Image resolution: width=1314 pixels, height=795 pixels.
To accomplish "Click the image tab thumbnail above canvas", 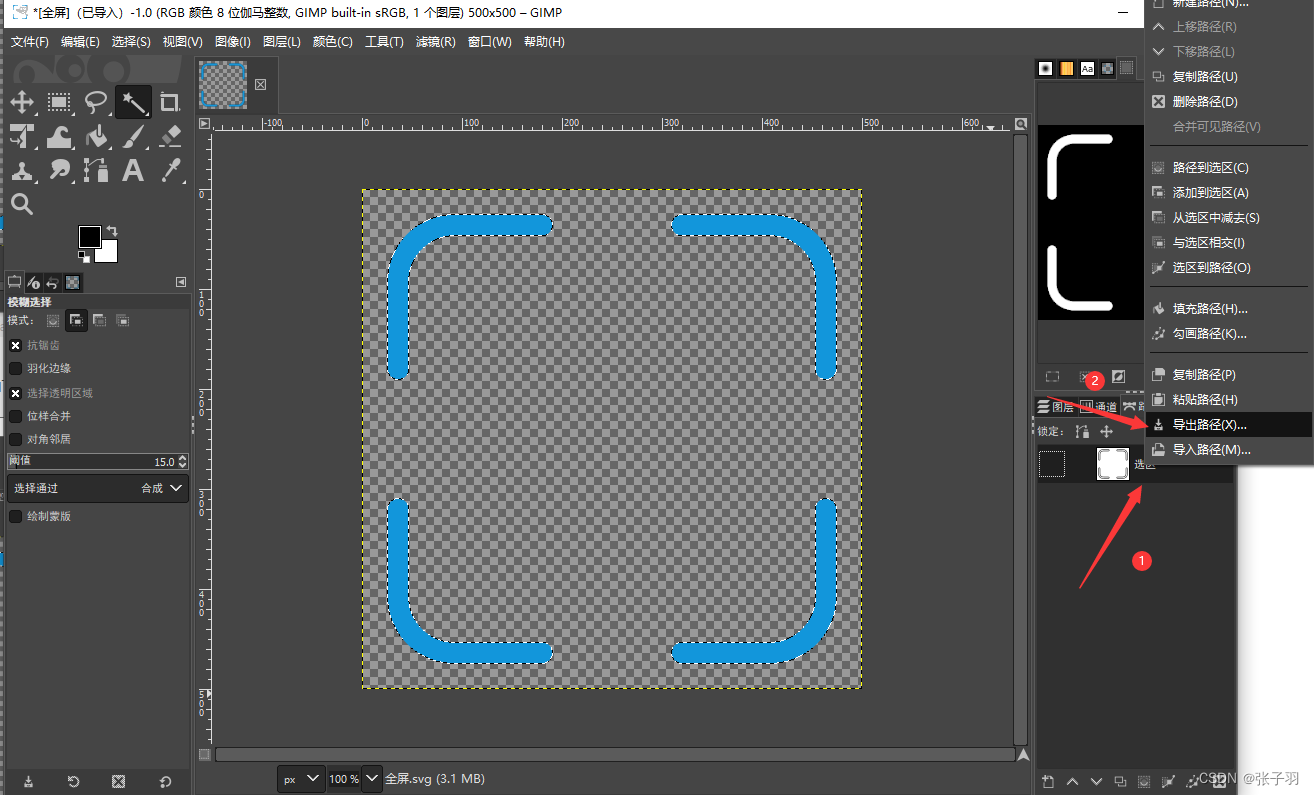I will (x=222, y=85).
